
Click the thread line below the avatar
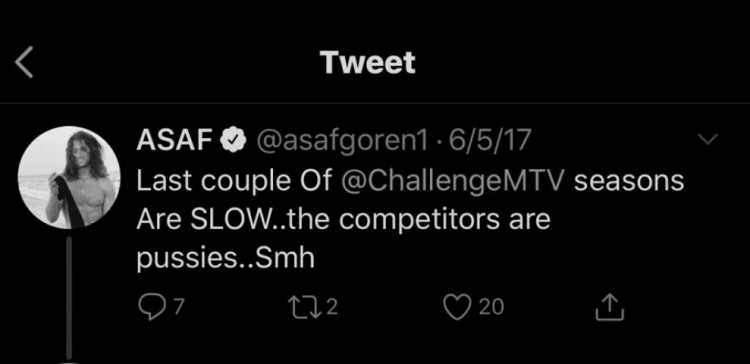[x=69, y=297]
